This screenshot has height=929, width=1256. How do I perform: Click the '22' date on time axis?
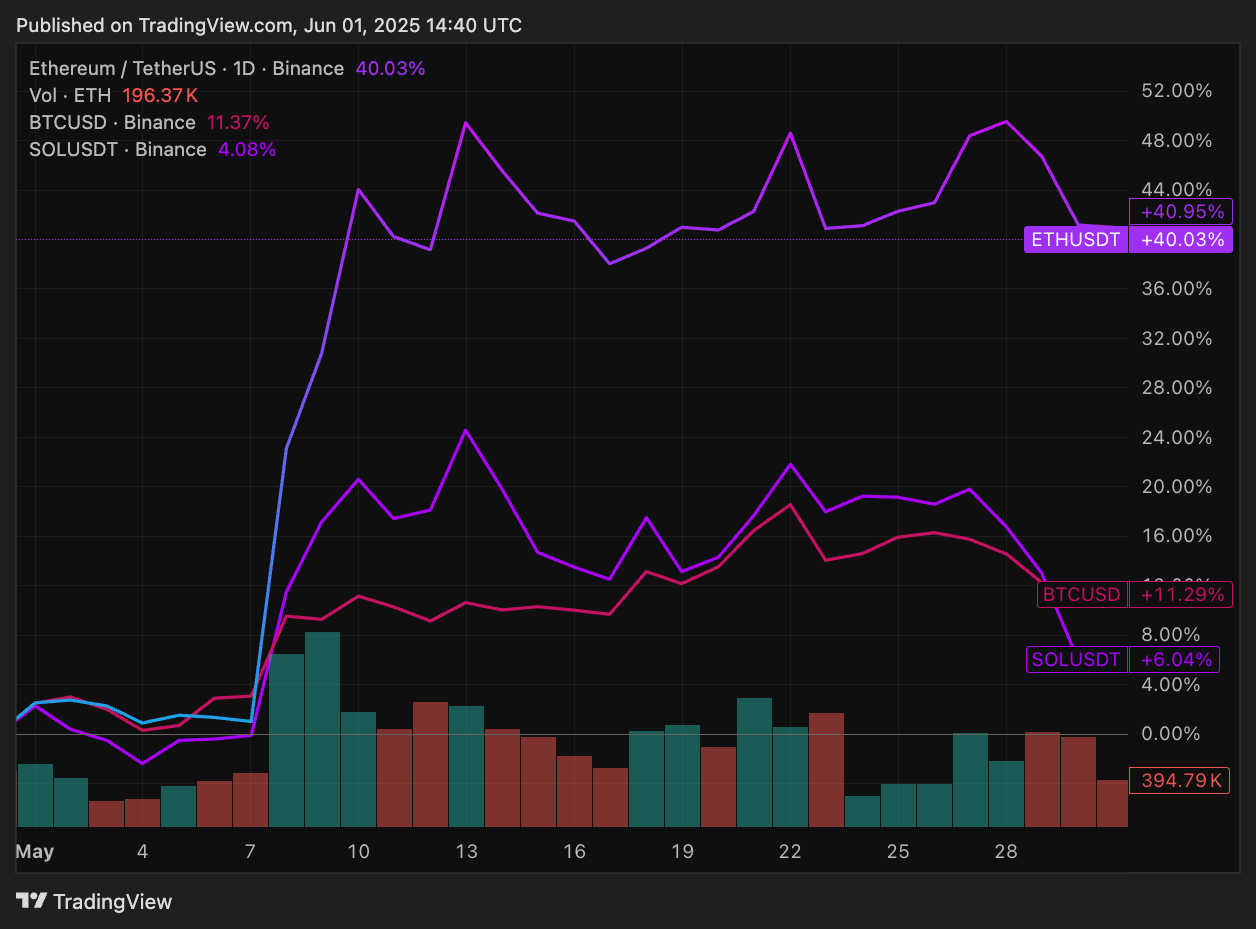coord(790,852)
